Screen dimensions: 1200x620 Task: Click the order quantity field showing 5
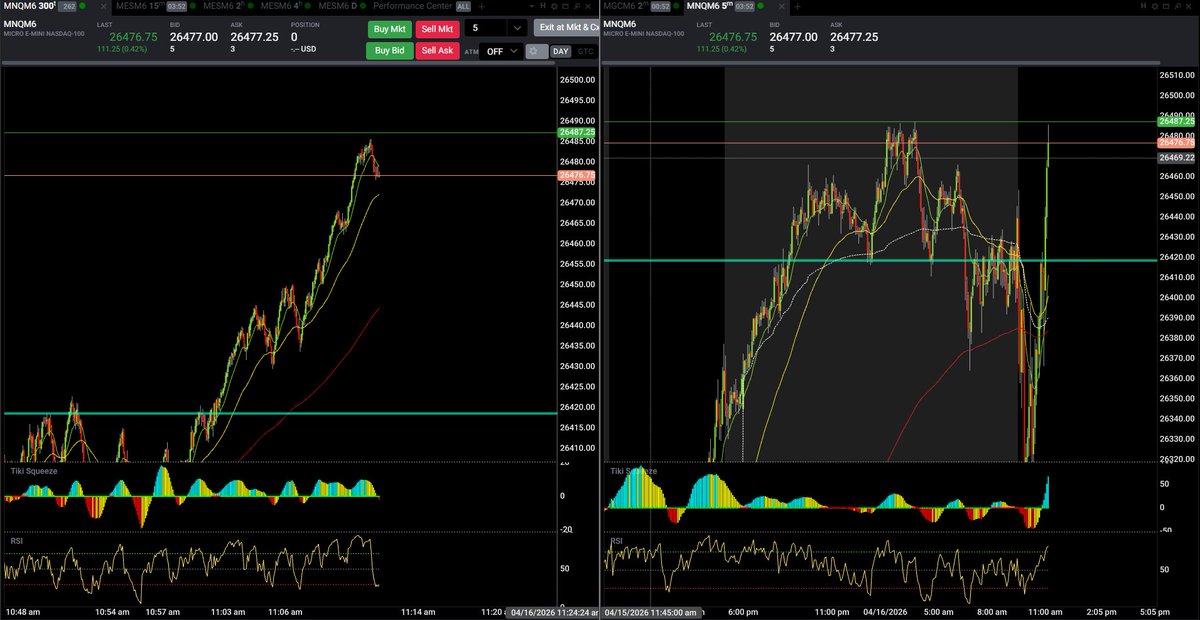486,29
